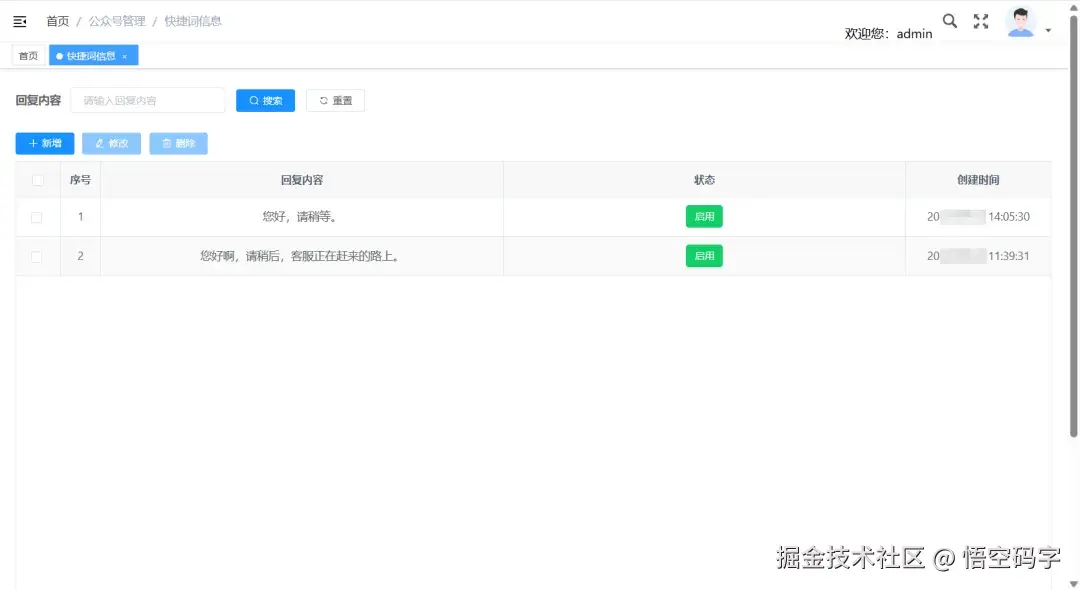Click the admin avatar picture
The width and height of the screenshot is (1080, 590).
tap(1019, 20)
